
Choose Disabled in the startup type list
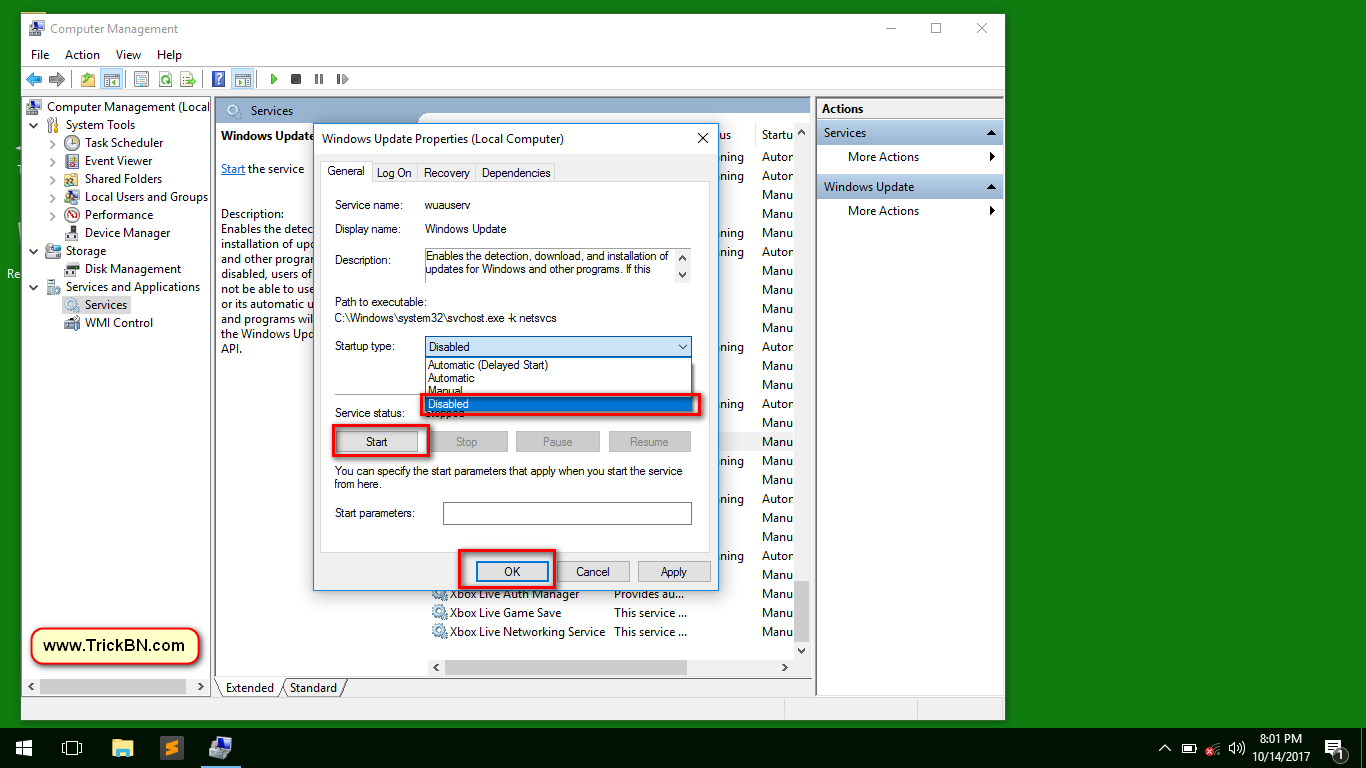coord(558,404)
